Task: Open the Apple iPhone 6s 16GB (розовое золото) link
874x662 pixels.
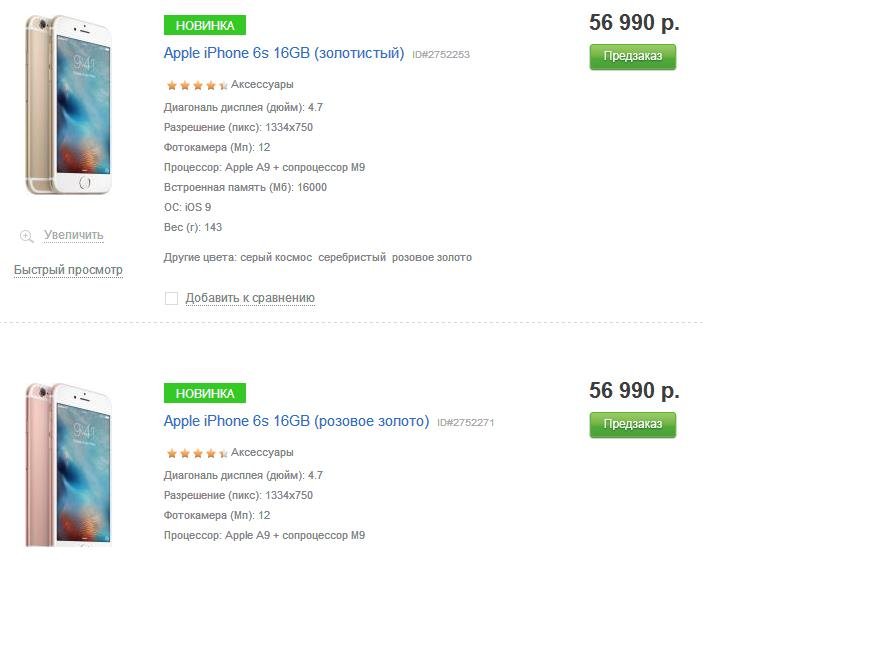Action: (x=297, y=421)
